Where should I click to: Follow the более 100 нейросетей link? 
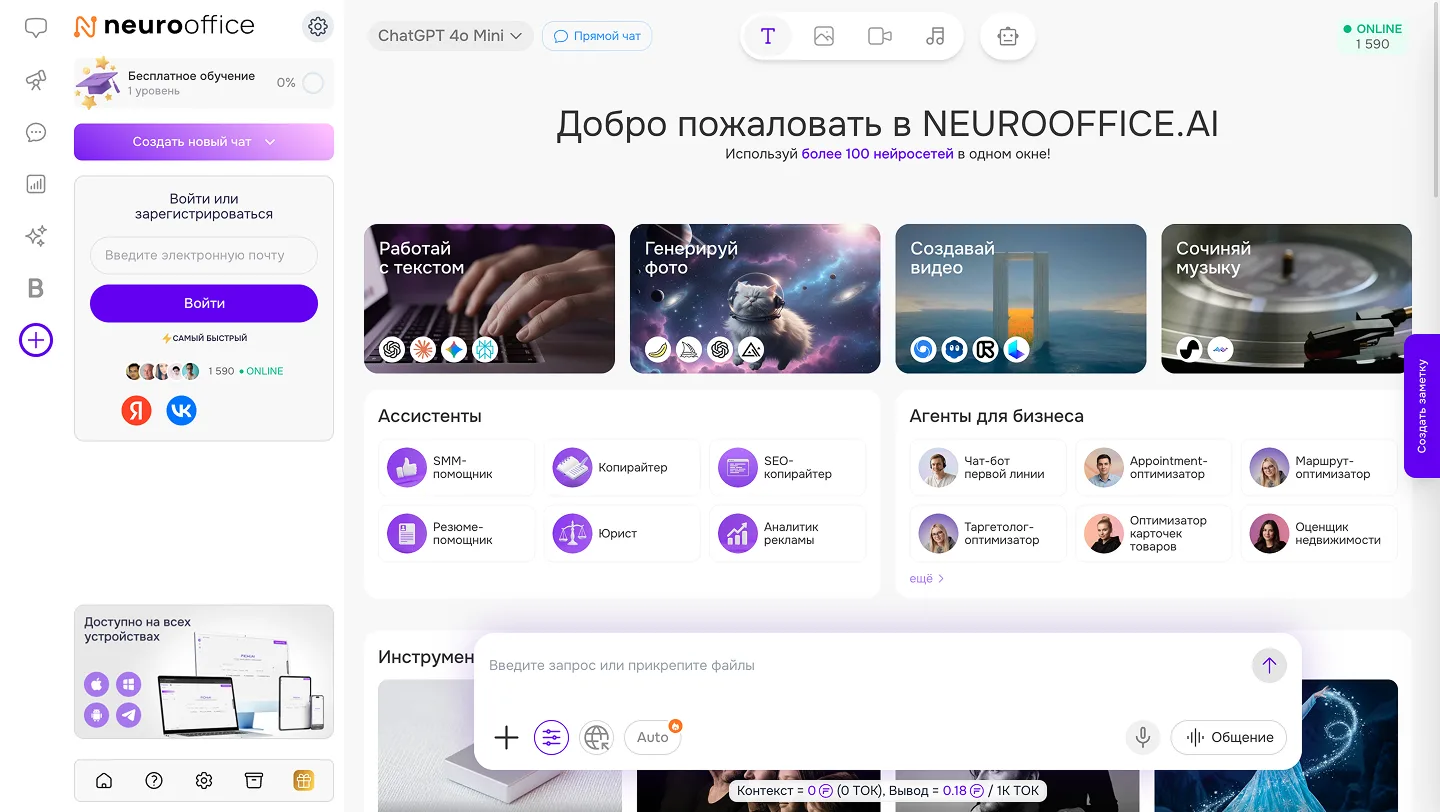point(877,154)
